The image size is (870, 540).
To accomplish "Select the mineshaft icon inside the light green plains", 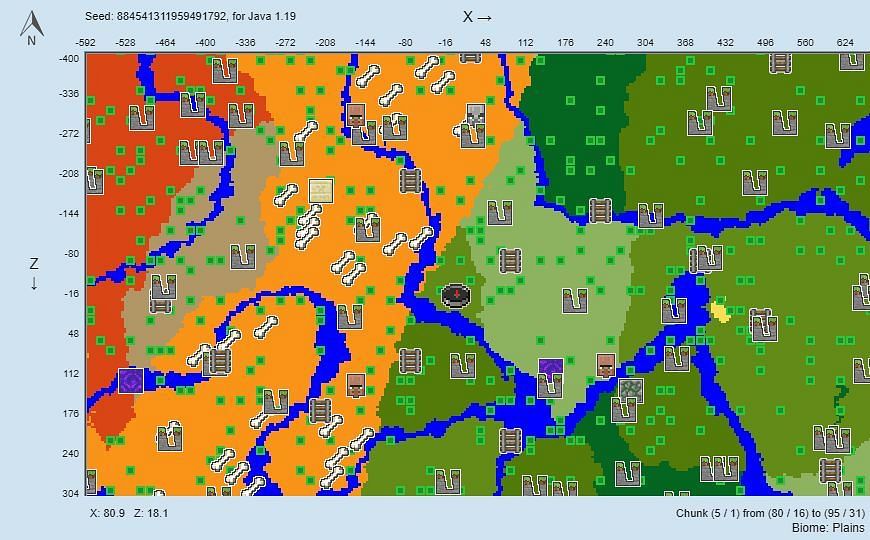I will (x=510, y=261).
